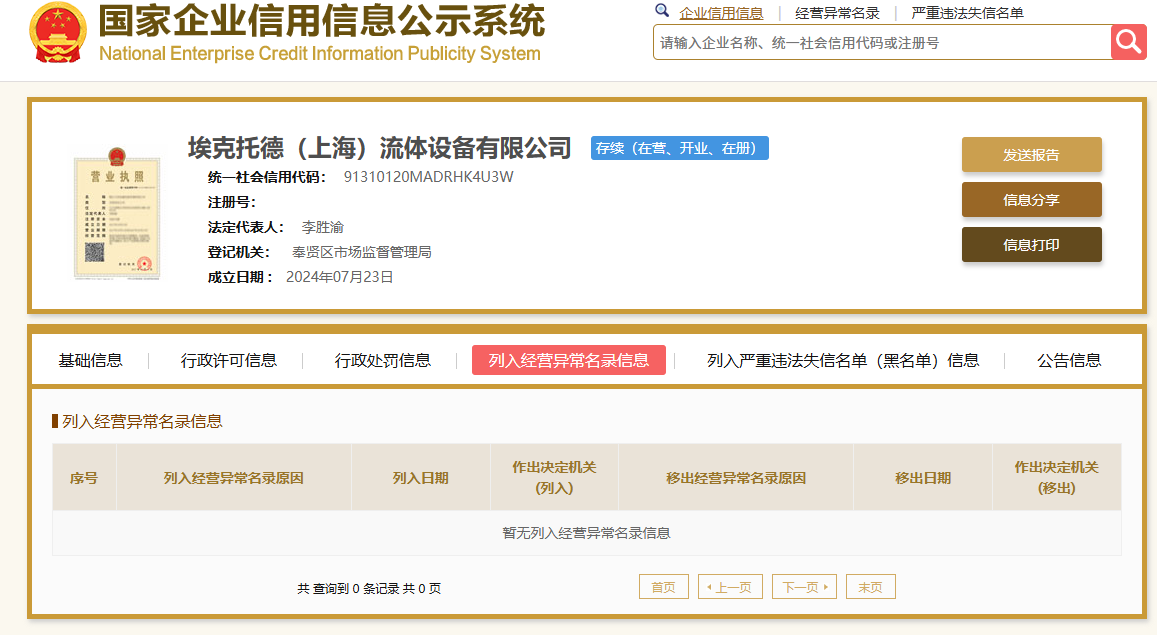This screenshot has width=1157, height=635.
Task: Click the 注册号 label
Action: click(x=232, y=202)
